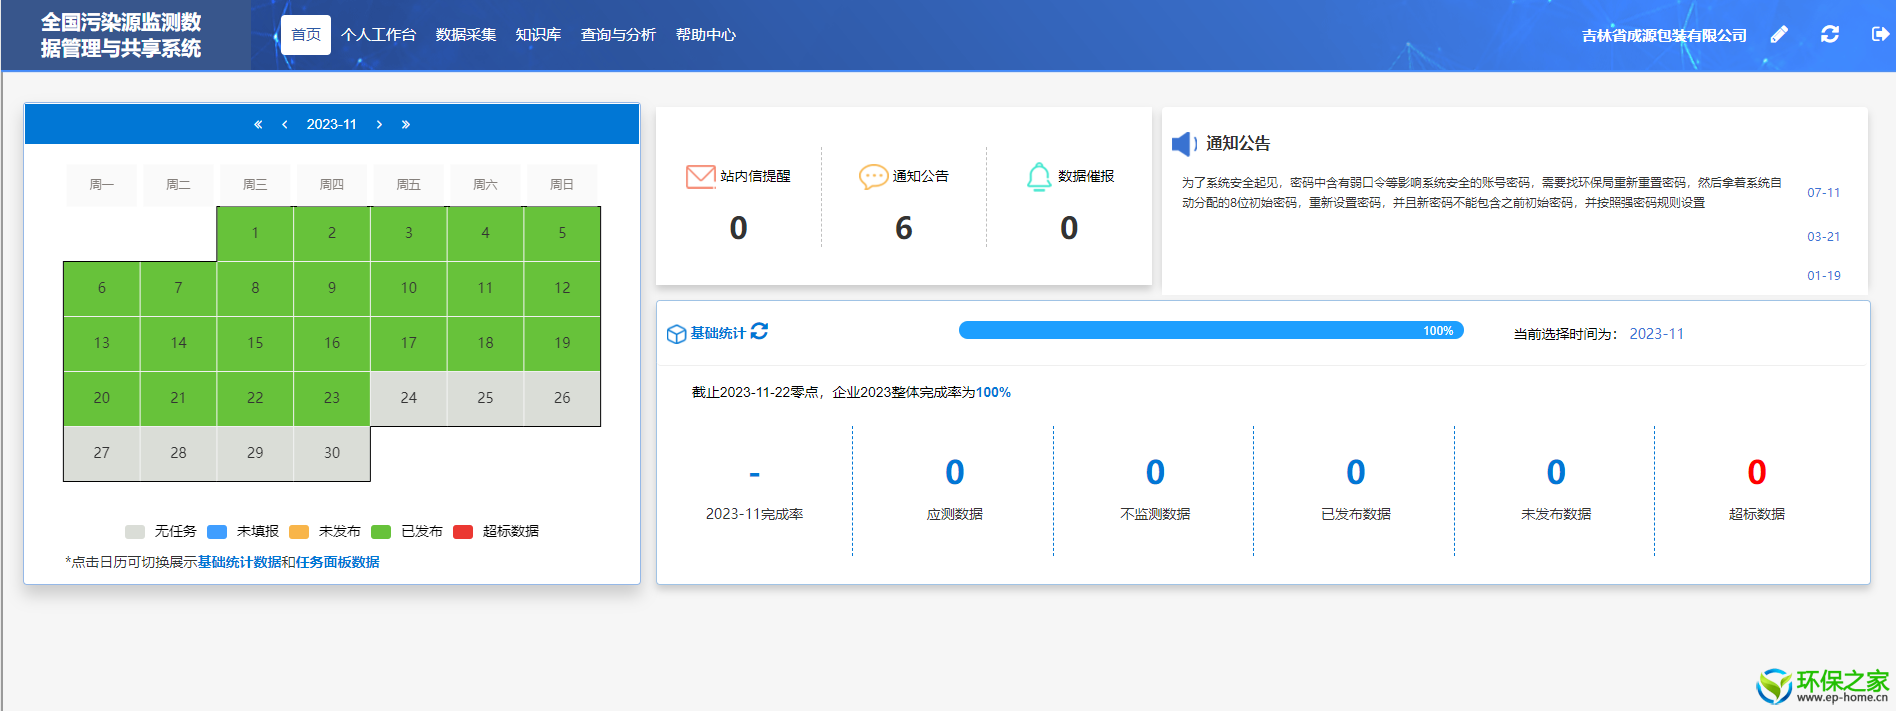Viewport: 1896px width, 711px height.
Task: Click the blue 未填报 legend swatch
Action: [x=217, y=532]
